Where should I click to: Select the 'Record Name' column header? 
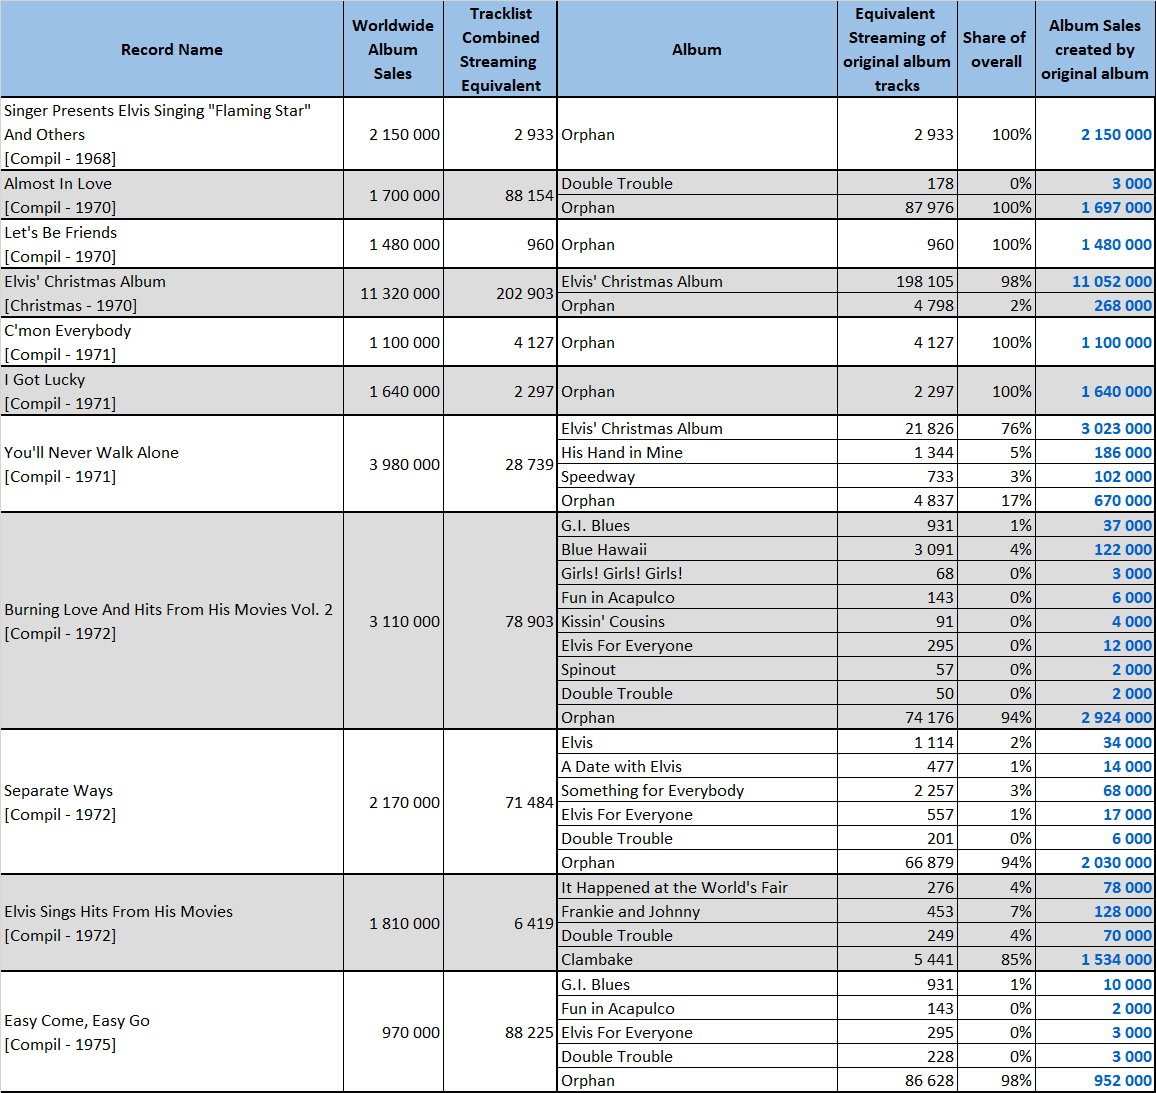pos(172,49)
